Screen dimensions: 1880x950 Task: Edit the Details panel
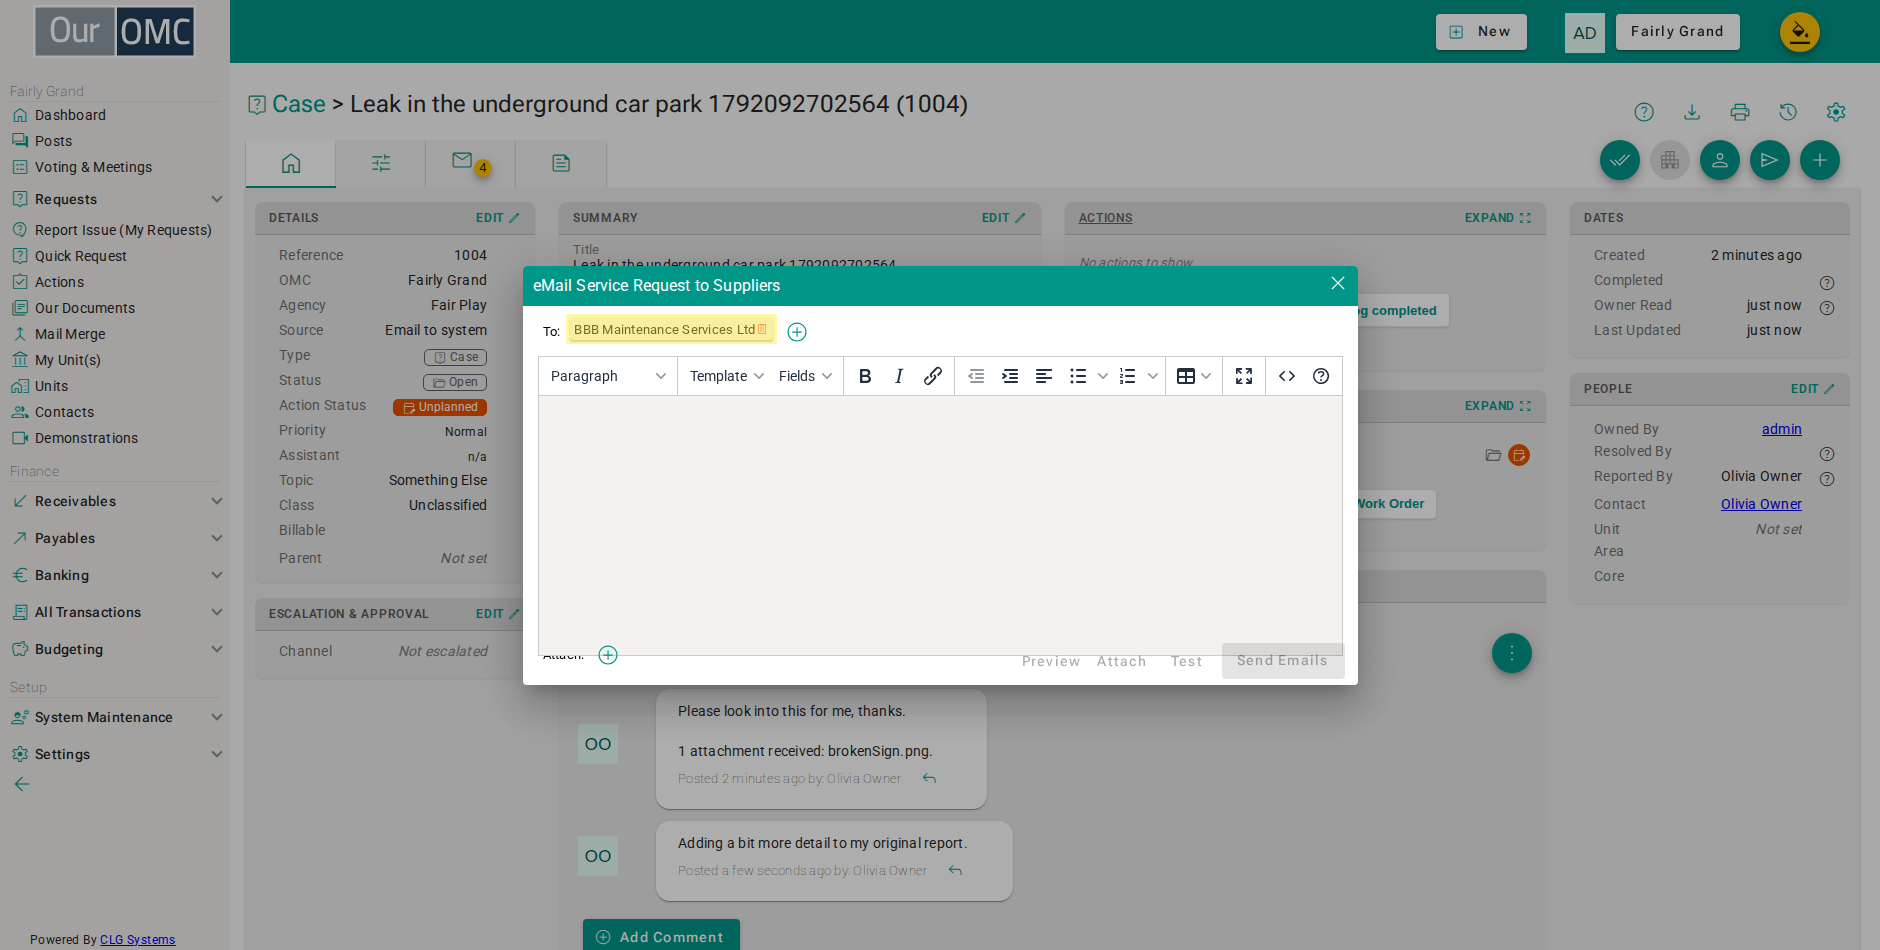(497, 218)
